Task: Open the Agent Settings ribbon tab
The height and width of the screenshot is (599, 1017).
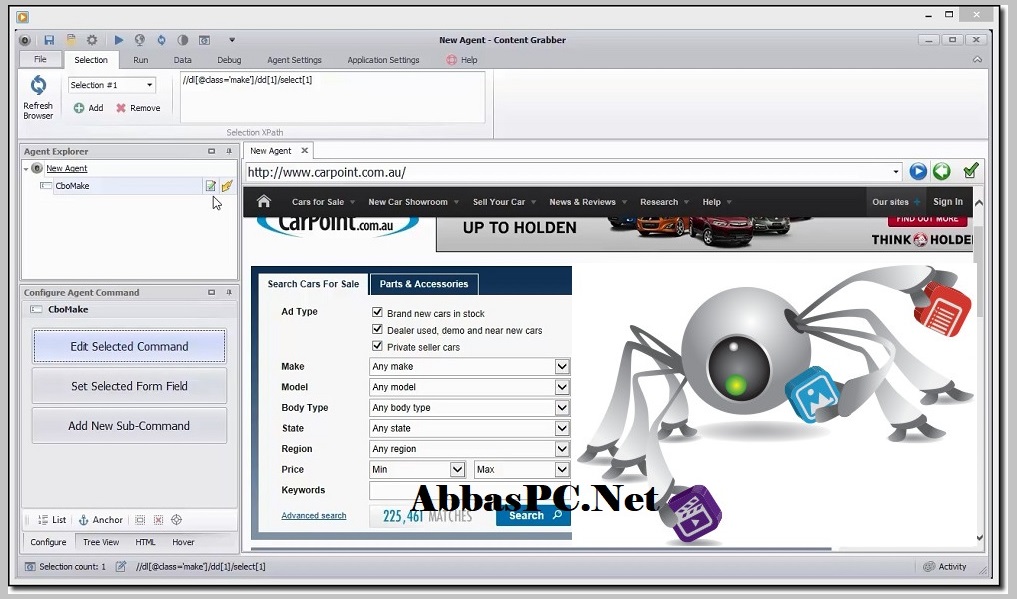Action: point(294,60)
